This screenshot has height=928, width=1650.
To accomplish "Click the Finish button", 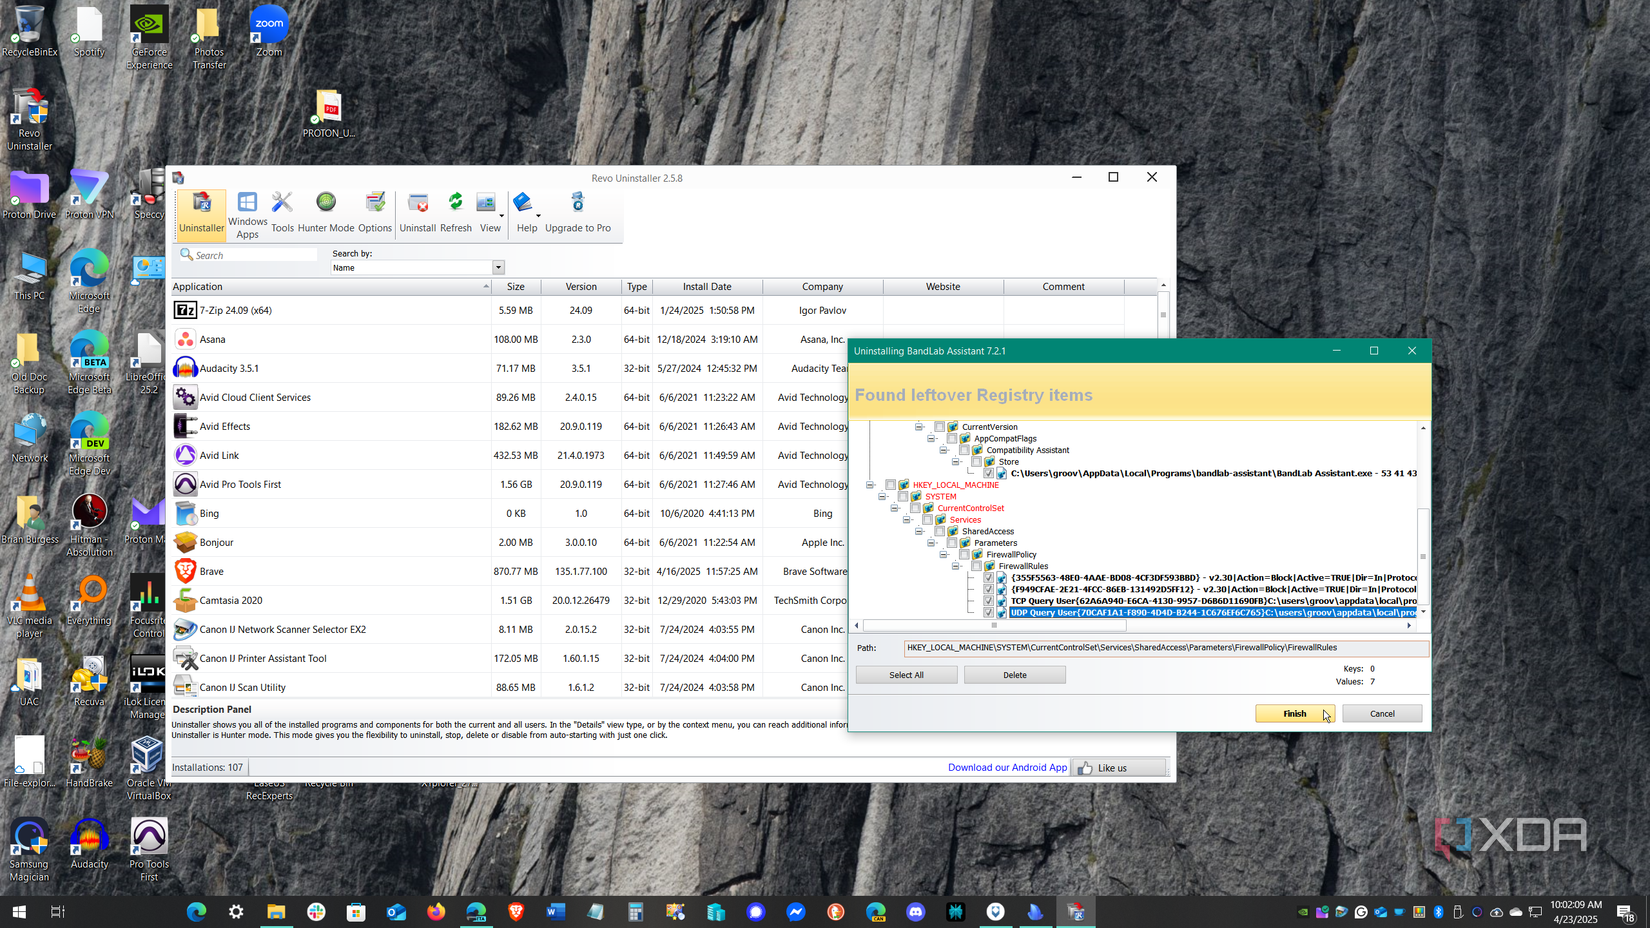I will click(x=1294, y=713).
